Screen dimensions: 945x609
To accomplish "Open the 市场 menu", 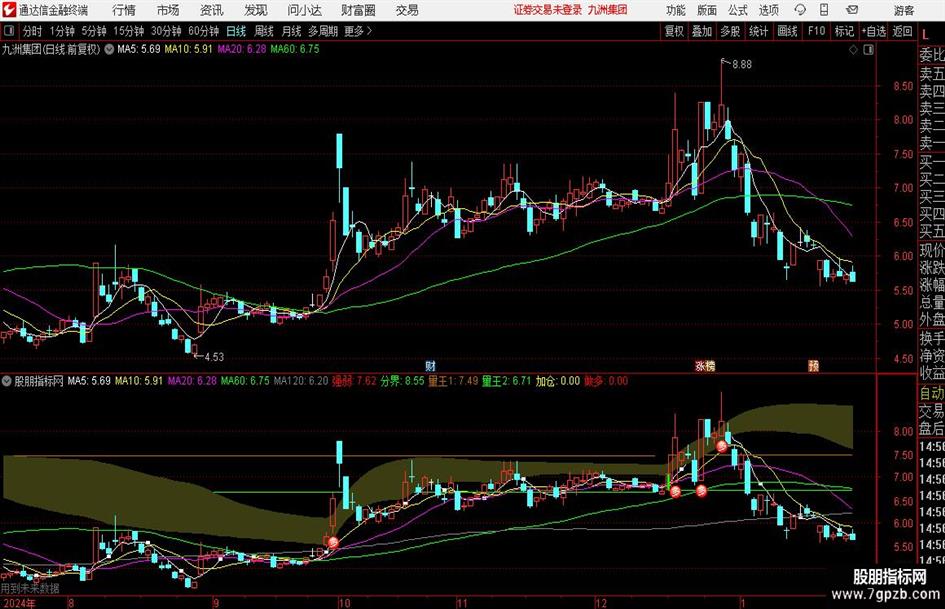I will (x=168, y=10).
